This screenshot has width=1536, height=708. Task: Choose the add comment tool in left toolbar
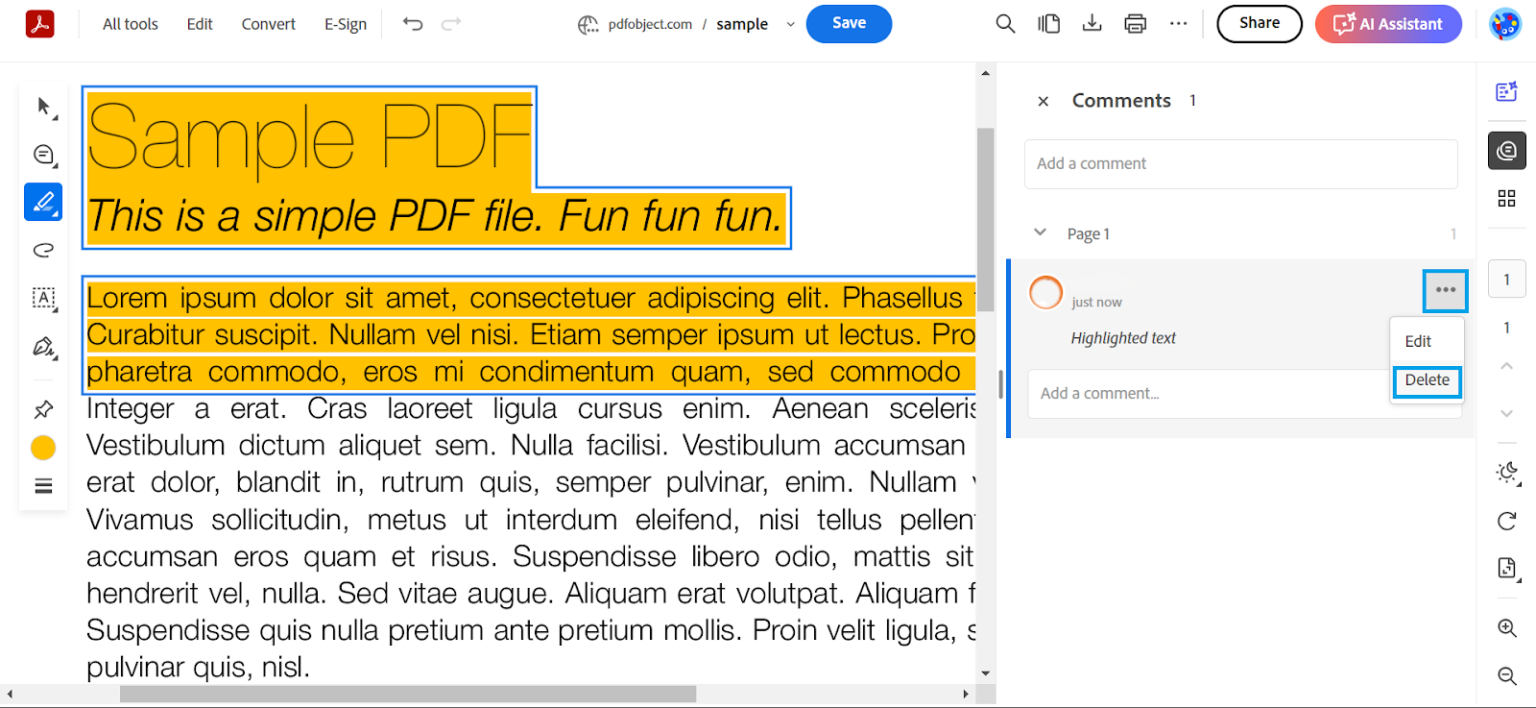(x=43, y=155)
